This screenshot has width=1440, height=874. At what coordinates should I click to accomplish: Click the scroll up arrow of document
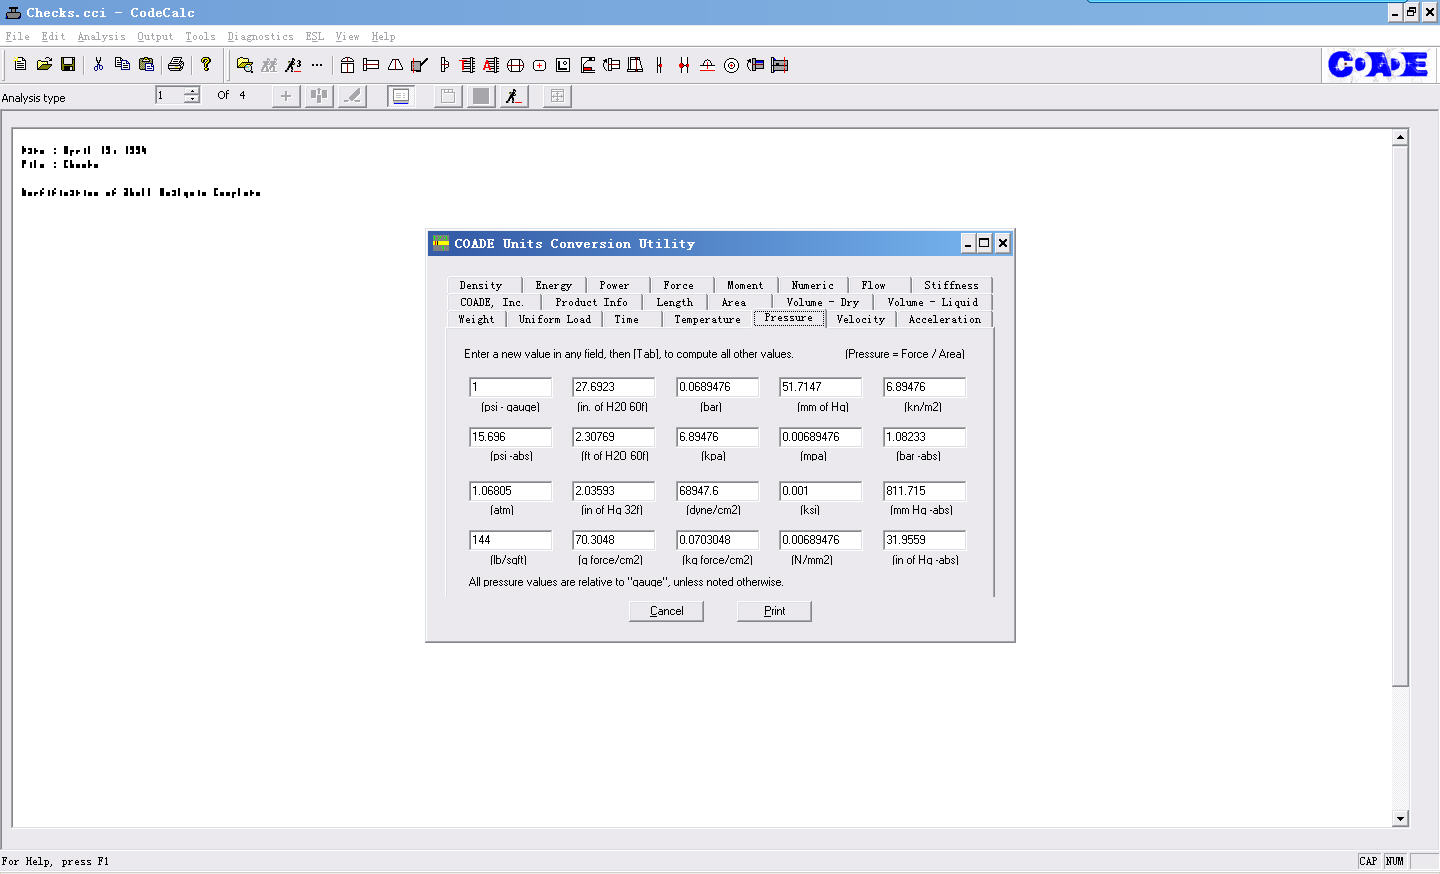(1400, 137)
